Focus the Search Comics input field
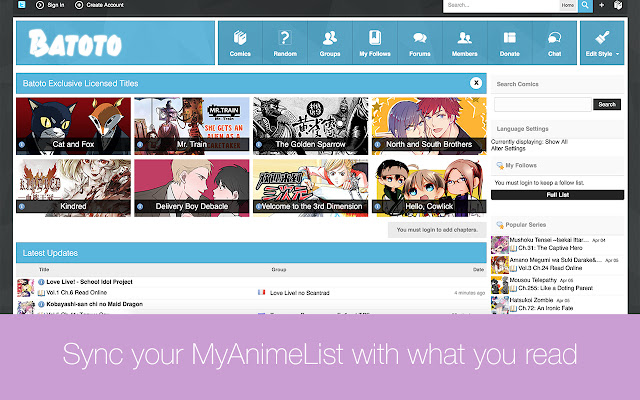This screenshot has height=400, width=640. 542,104
